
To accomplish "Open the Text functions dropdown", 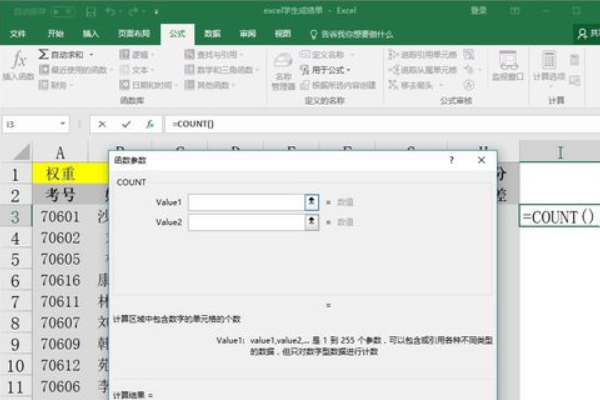I will click(137, 70).
